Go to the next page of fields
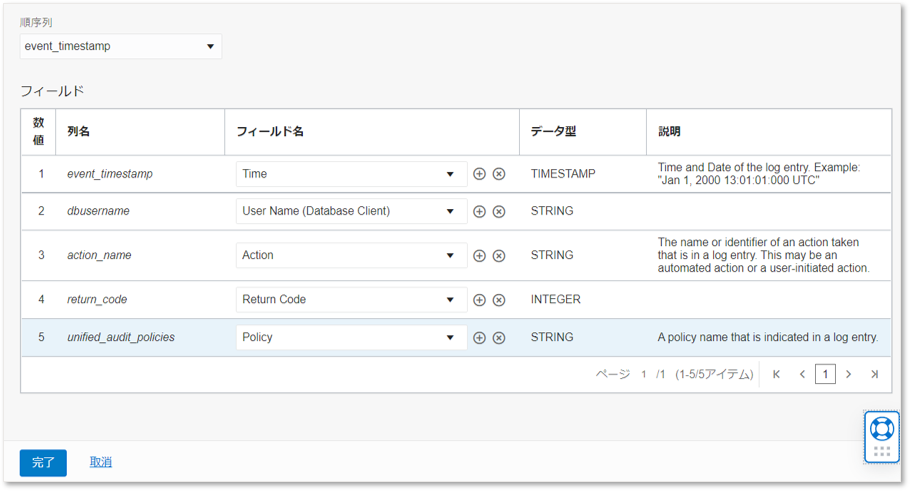The width and height of the screenshot is (910, 491). [849, 374]
